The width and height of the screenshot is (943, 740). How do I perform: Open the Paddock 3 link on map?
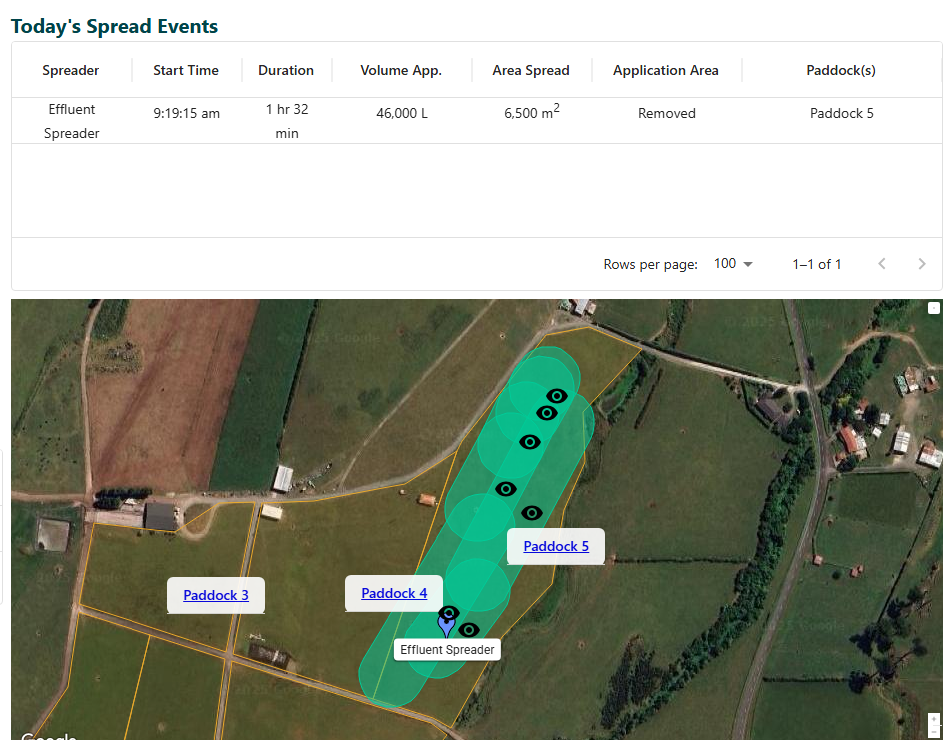click(216, 595)
